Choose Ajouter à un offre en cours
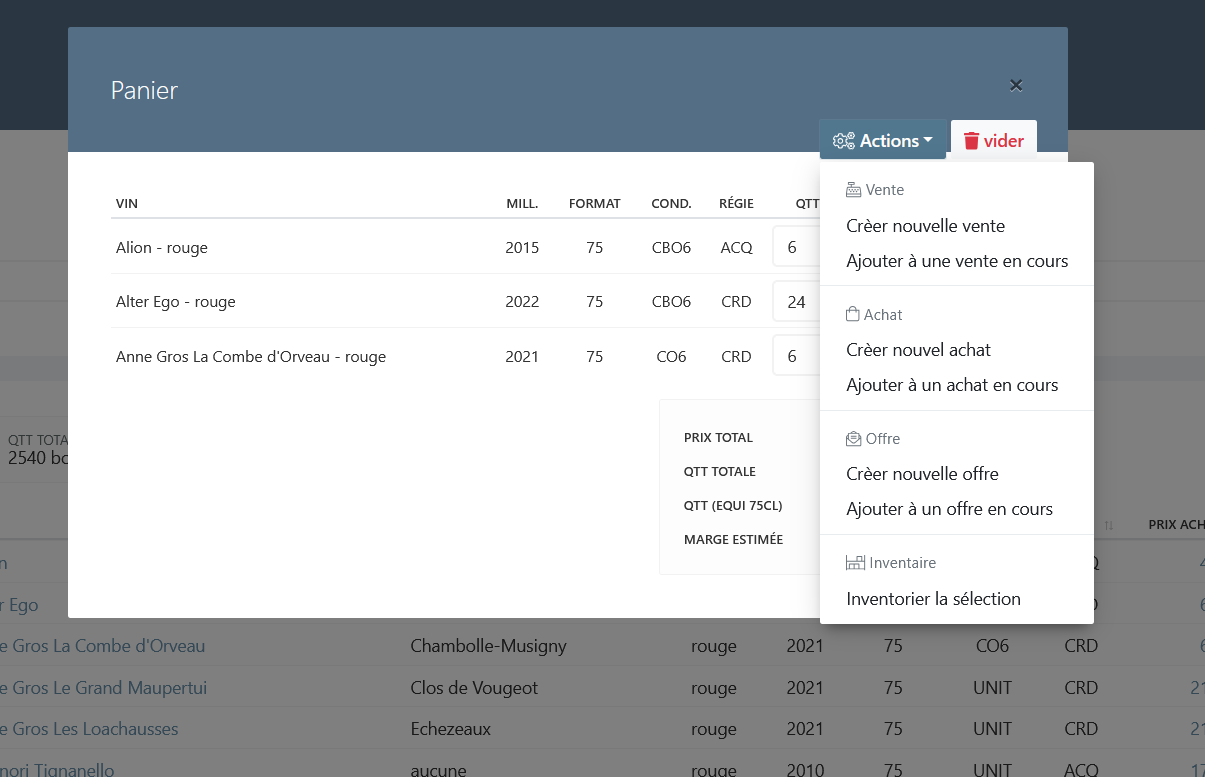Image resolution: width=1205 pixels, height=777 pixels. pyautogui.click(x=949, y=509)
